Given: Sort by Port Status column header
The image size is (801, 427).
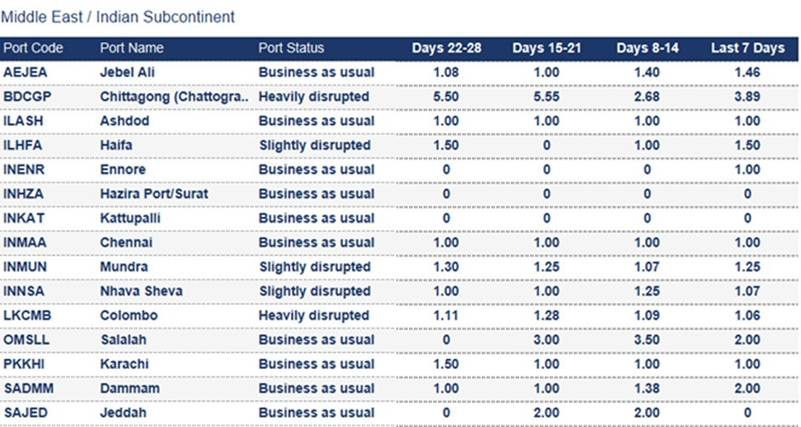Looking at the screenshot, I should [x=291, y=48].
